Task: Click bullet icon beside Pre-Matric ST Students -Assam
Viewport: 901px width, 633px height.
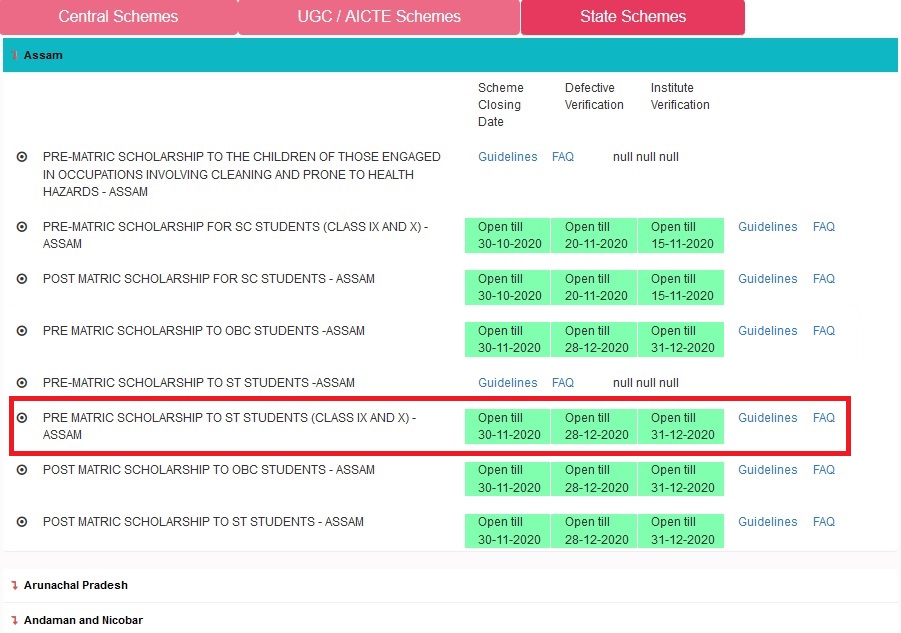Action: click(22, 383)
